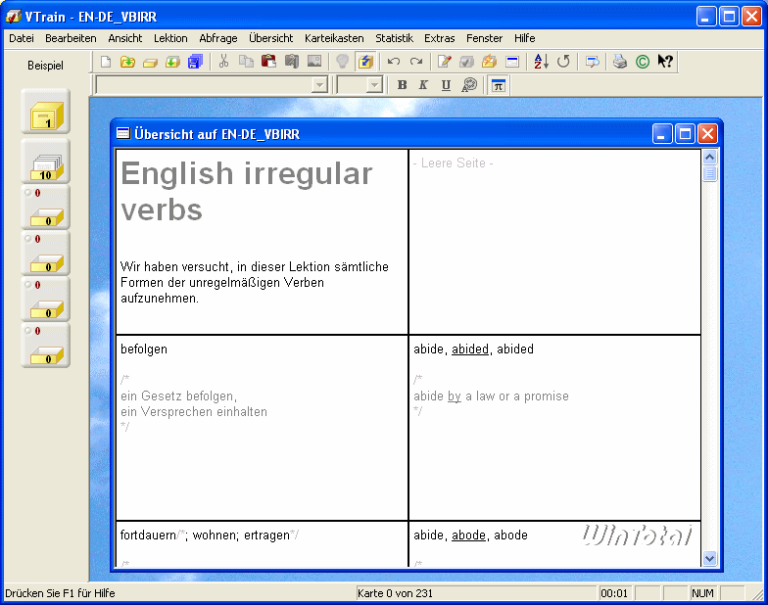Select the card box labeled 1
Screen dimensions: 768x605
coord(46,111)
